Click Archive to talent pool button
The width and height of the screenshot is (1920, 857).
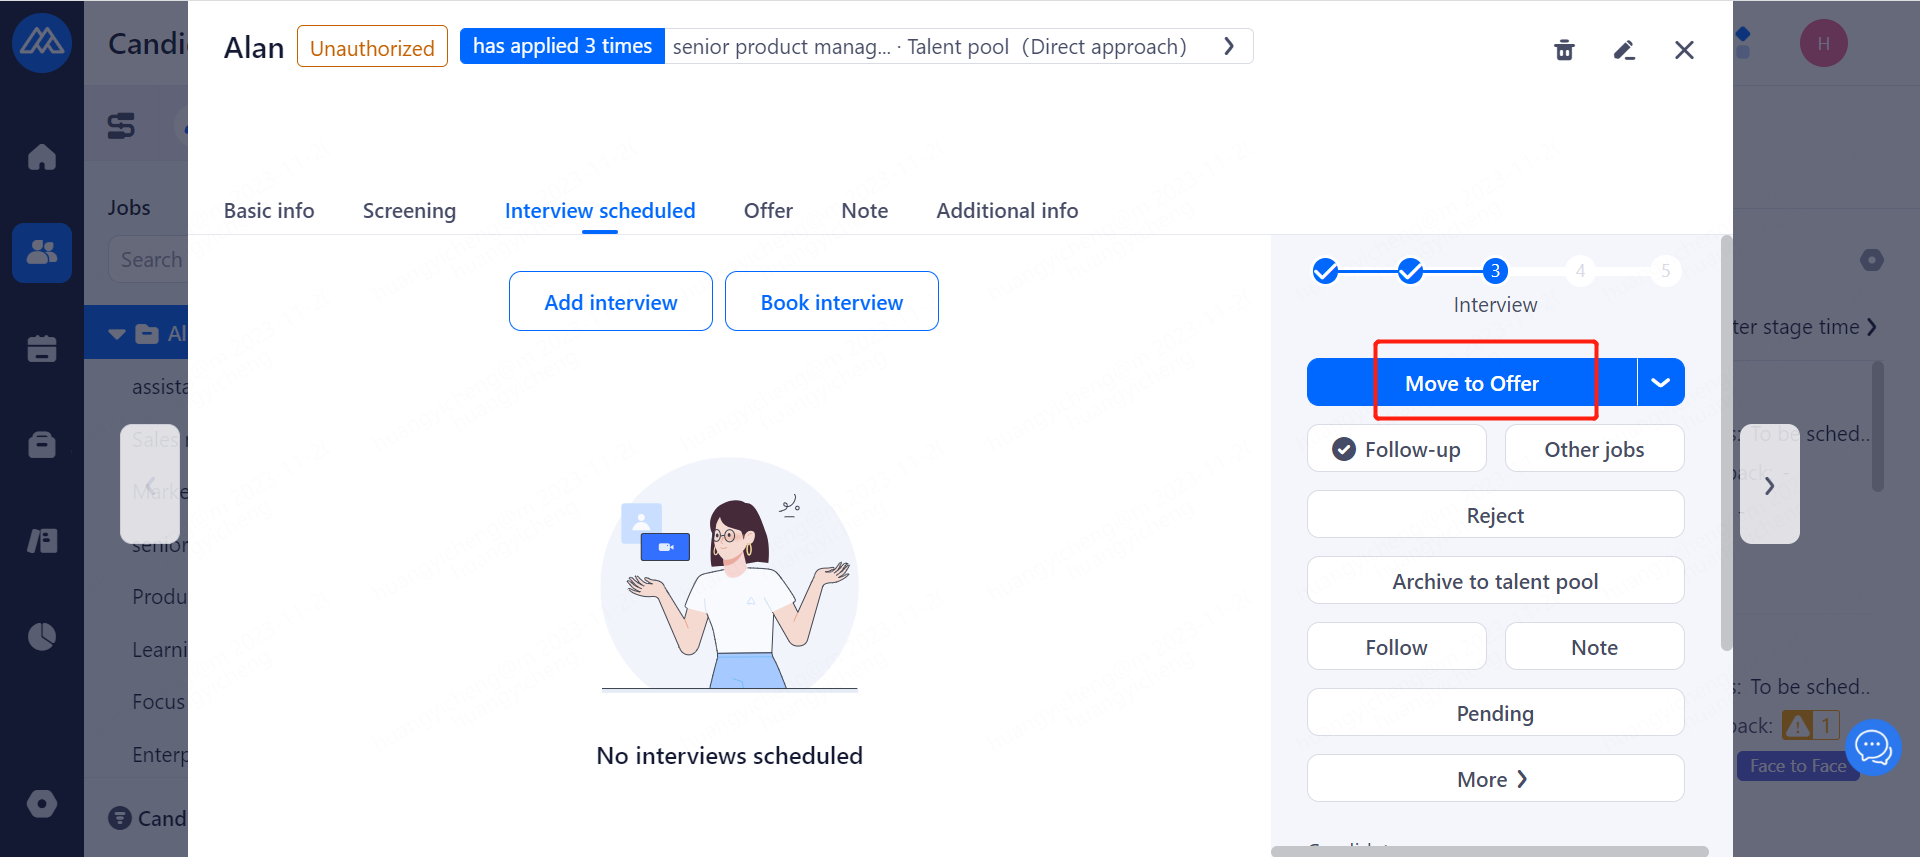pos(1495,581)
